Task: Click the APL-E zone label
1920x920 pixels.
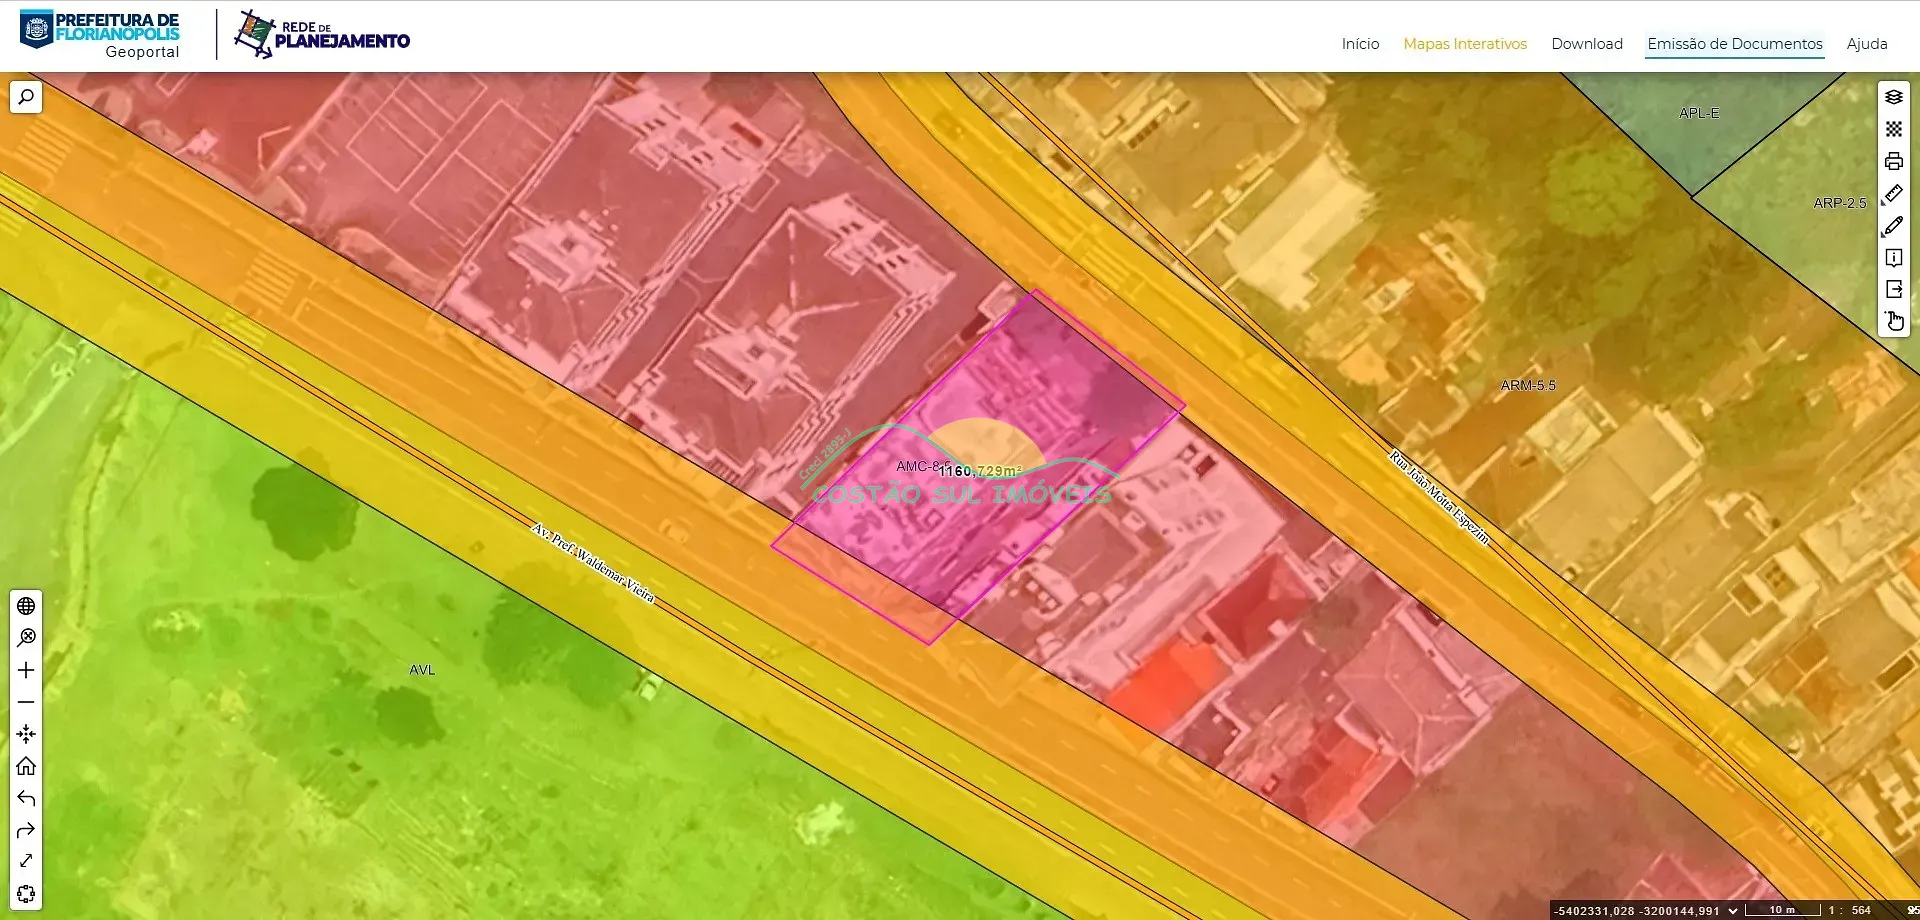Action: [1699, 113]
